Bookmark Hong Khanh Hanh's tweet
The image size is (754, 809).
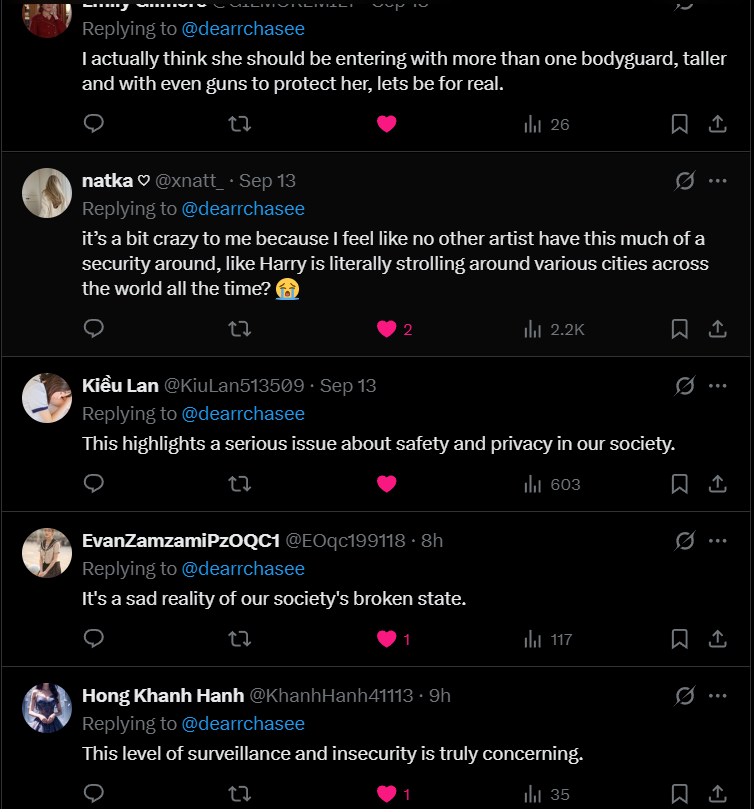coord(679,794)
